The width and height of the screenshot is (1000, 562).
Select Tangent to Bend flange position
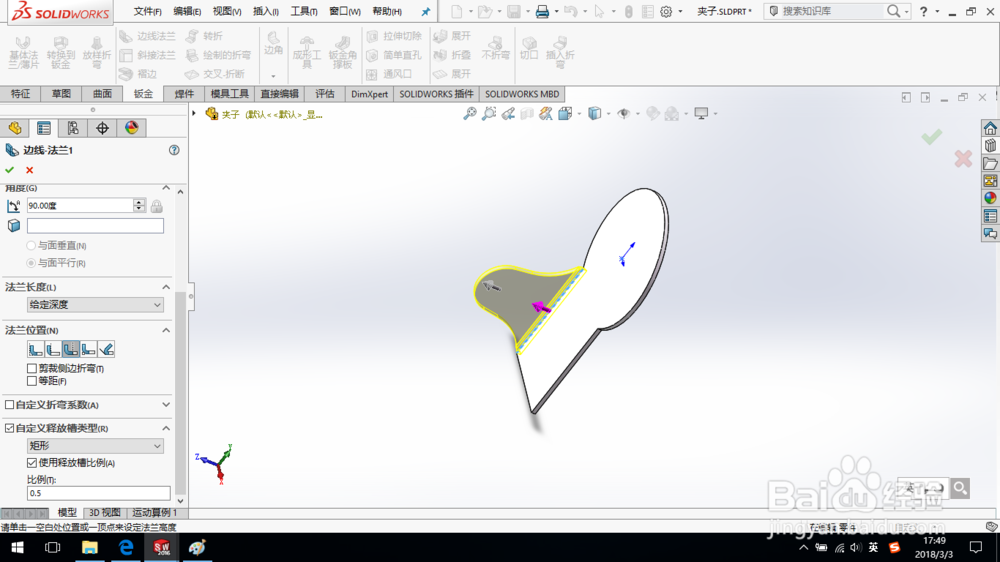click(107, 349)
